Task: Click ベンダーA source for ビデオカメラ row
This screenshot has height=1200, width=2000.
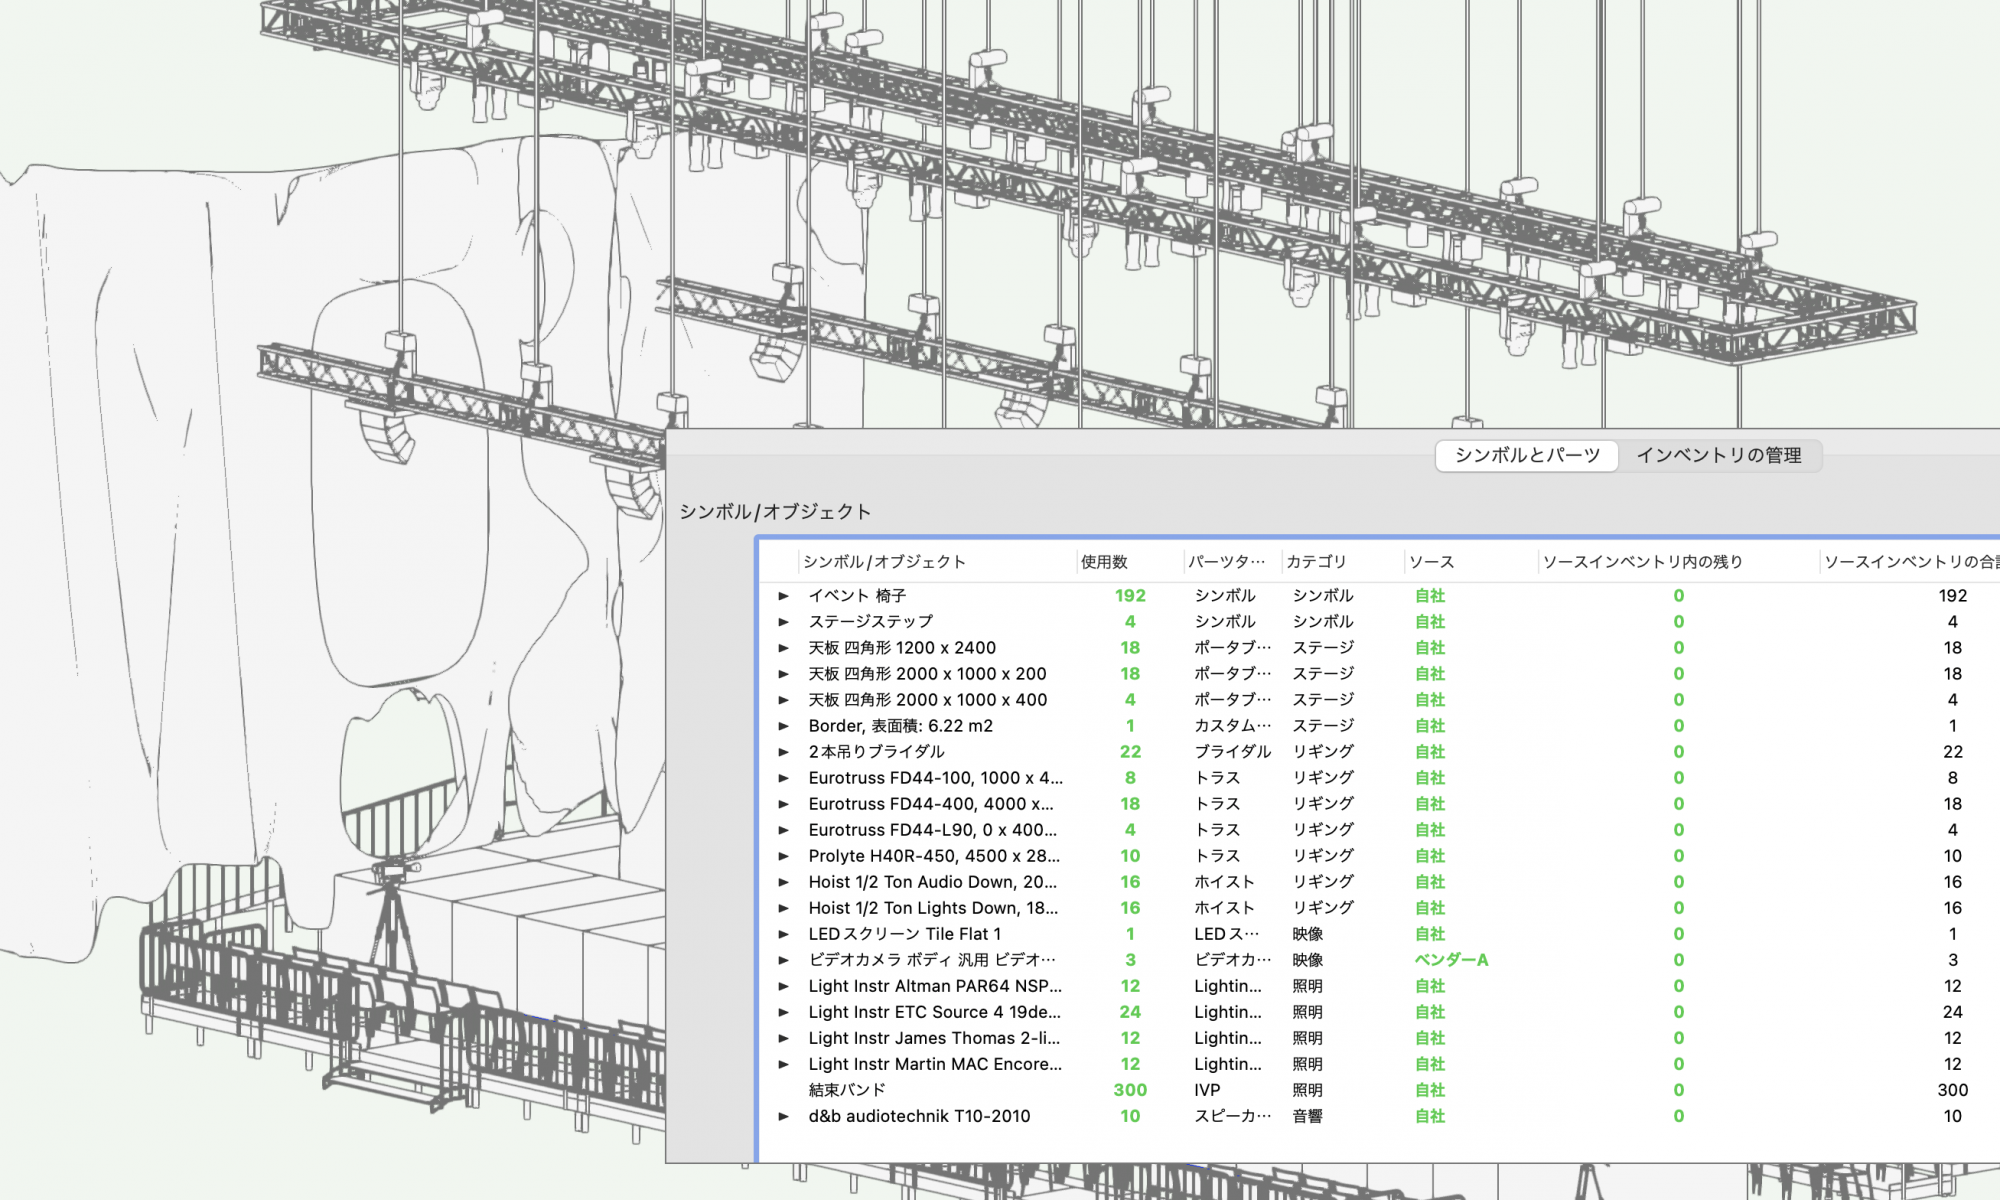Action: 1451,960
